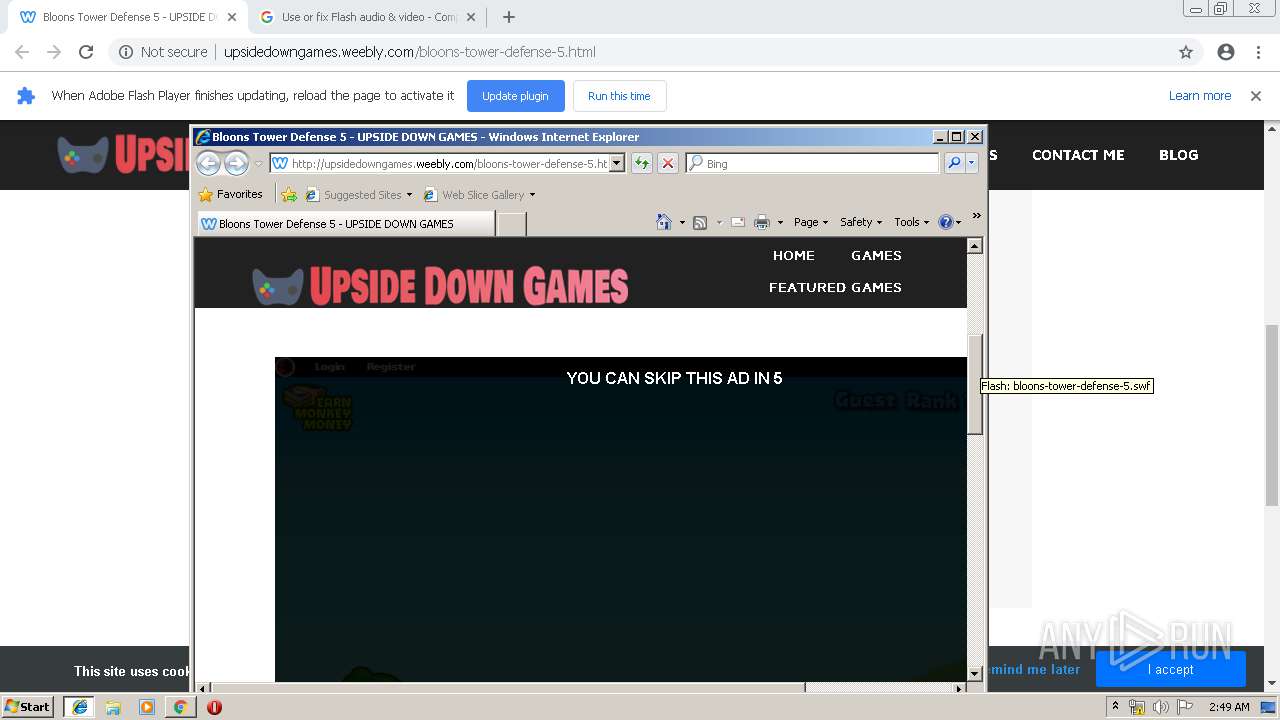Click IE Favorites label
This screenshot has height=720, width=1280.
tap(240, 194)
